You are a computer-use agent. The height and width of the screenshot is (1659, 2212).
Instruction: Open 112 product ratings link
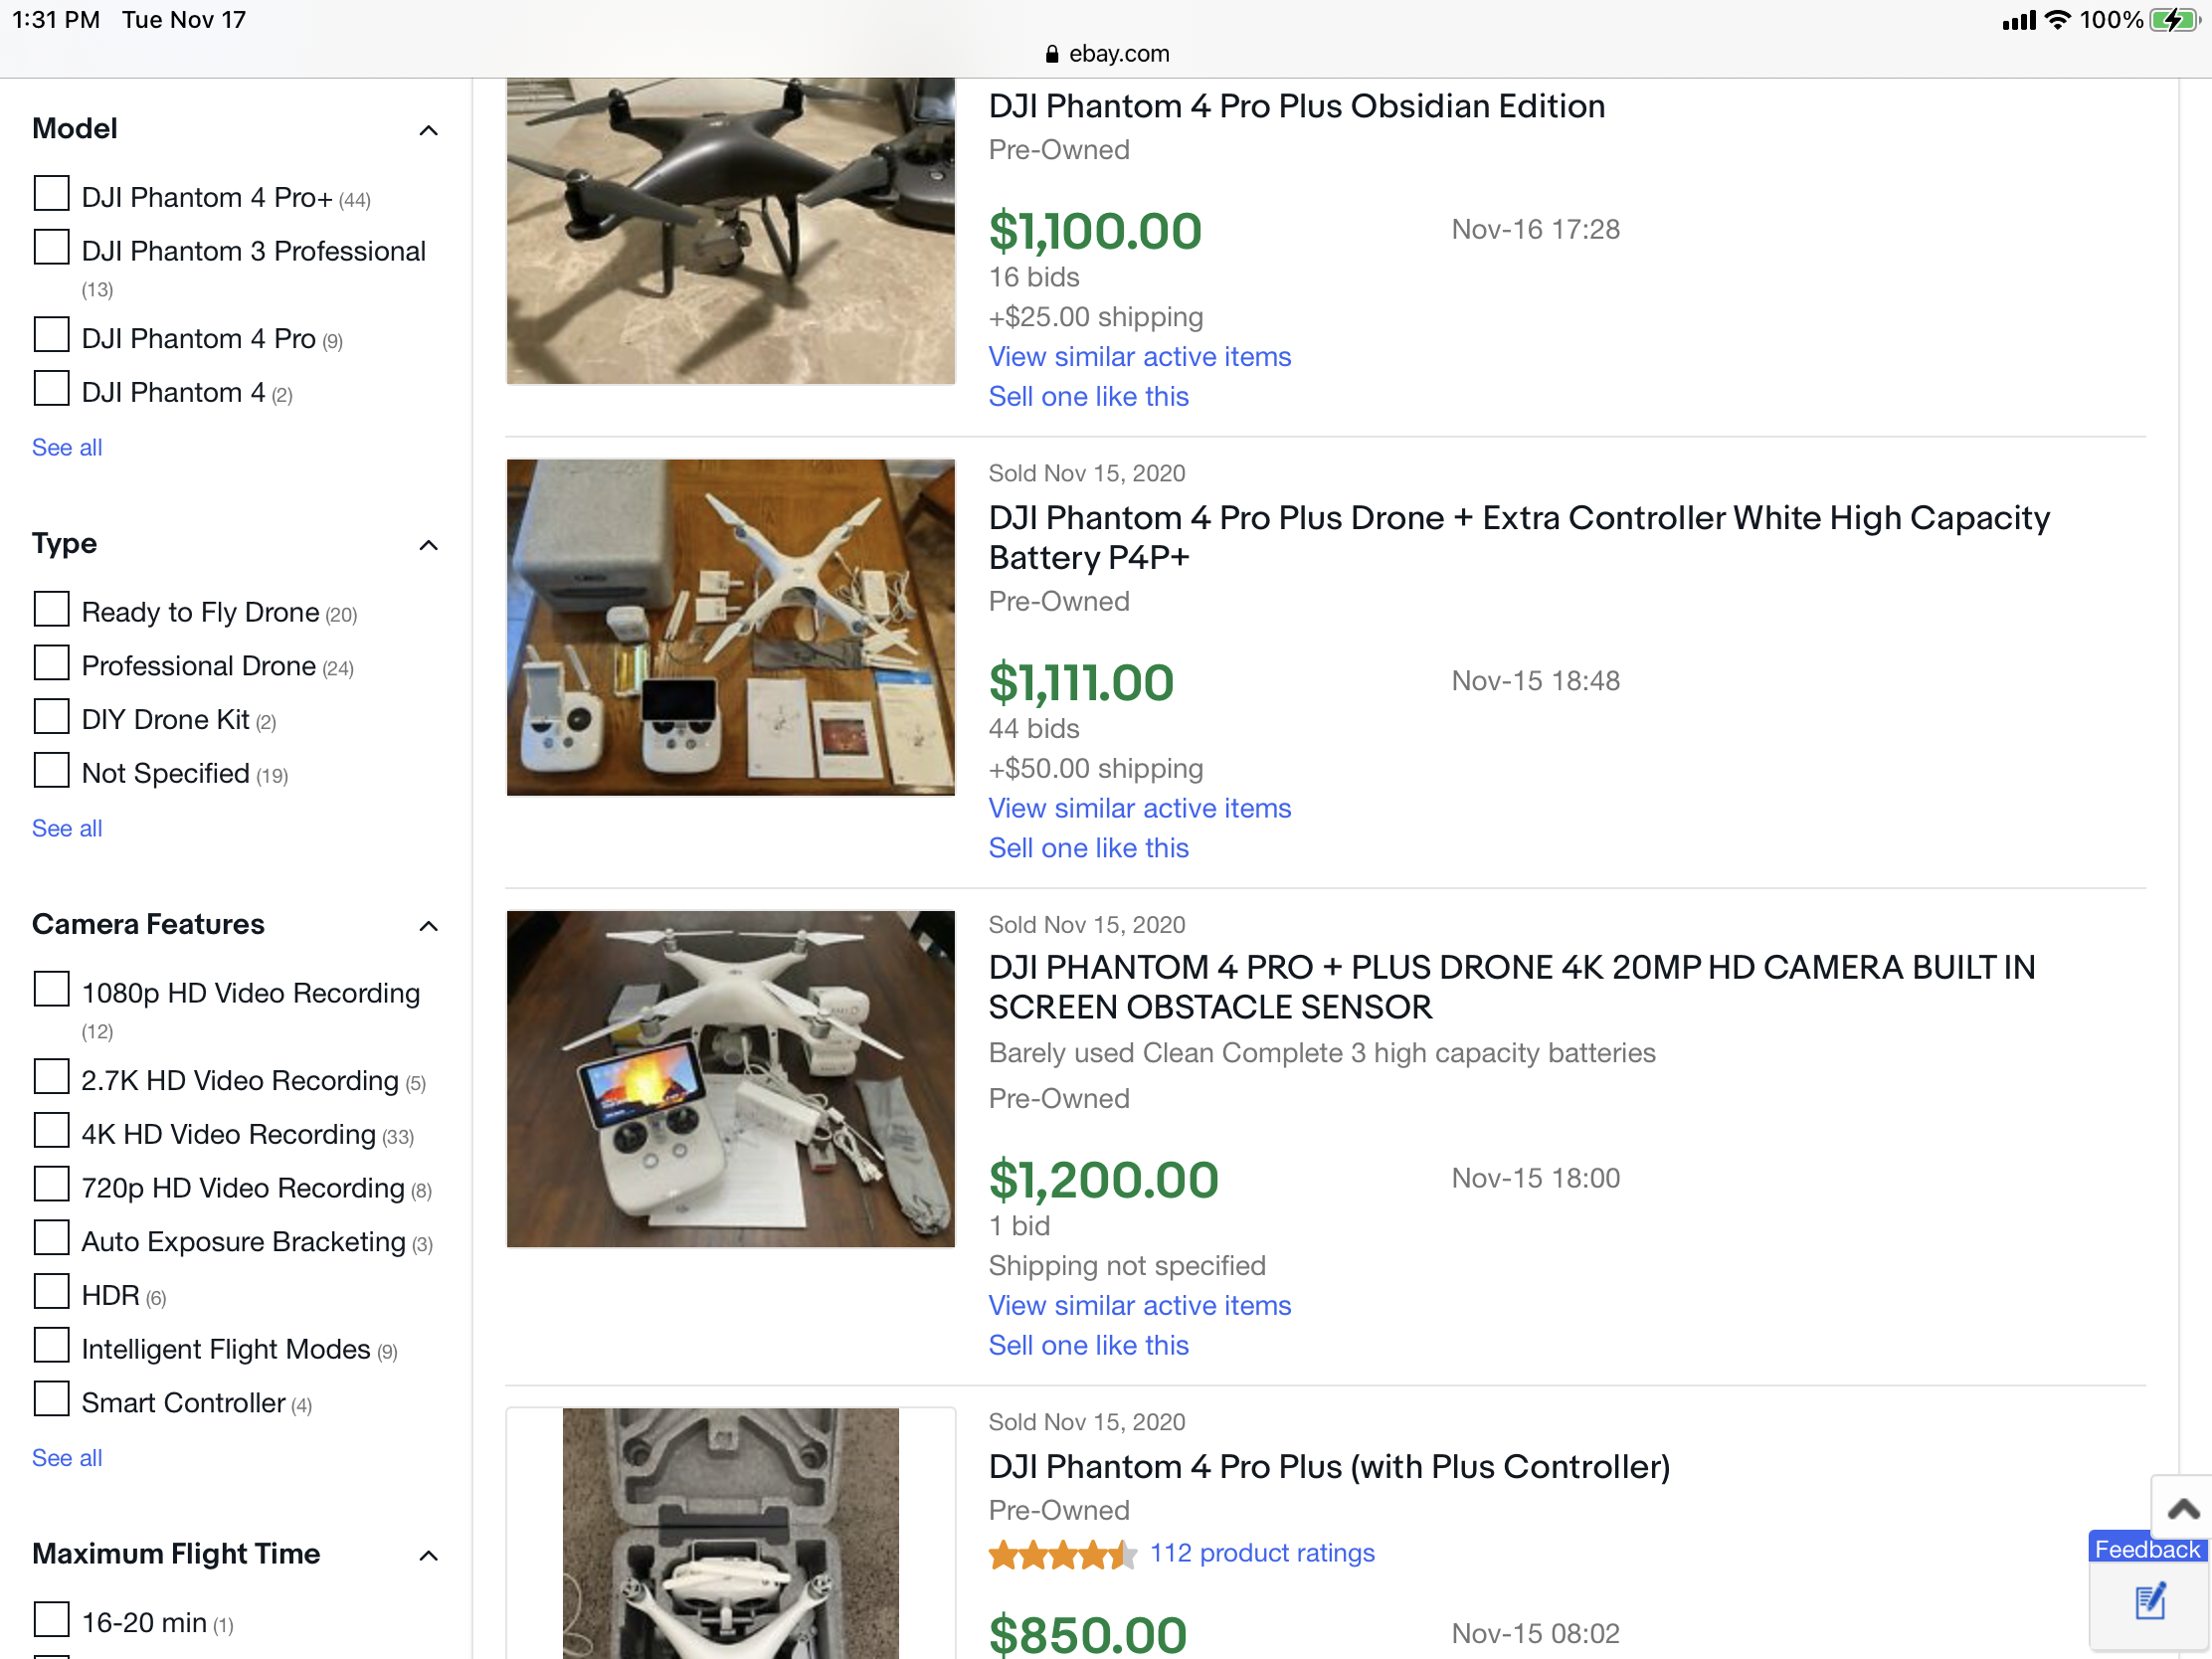[1262, 1553]
